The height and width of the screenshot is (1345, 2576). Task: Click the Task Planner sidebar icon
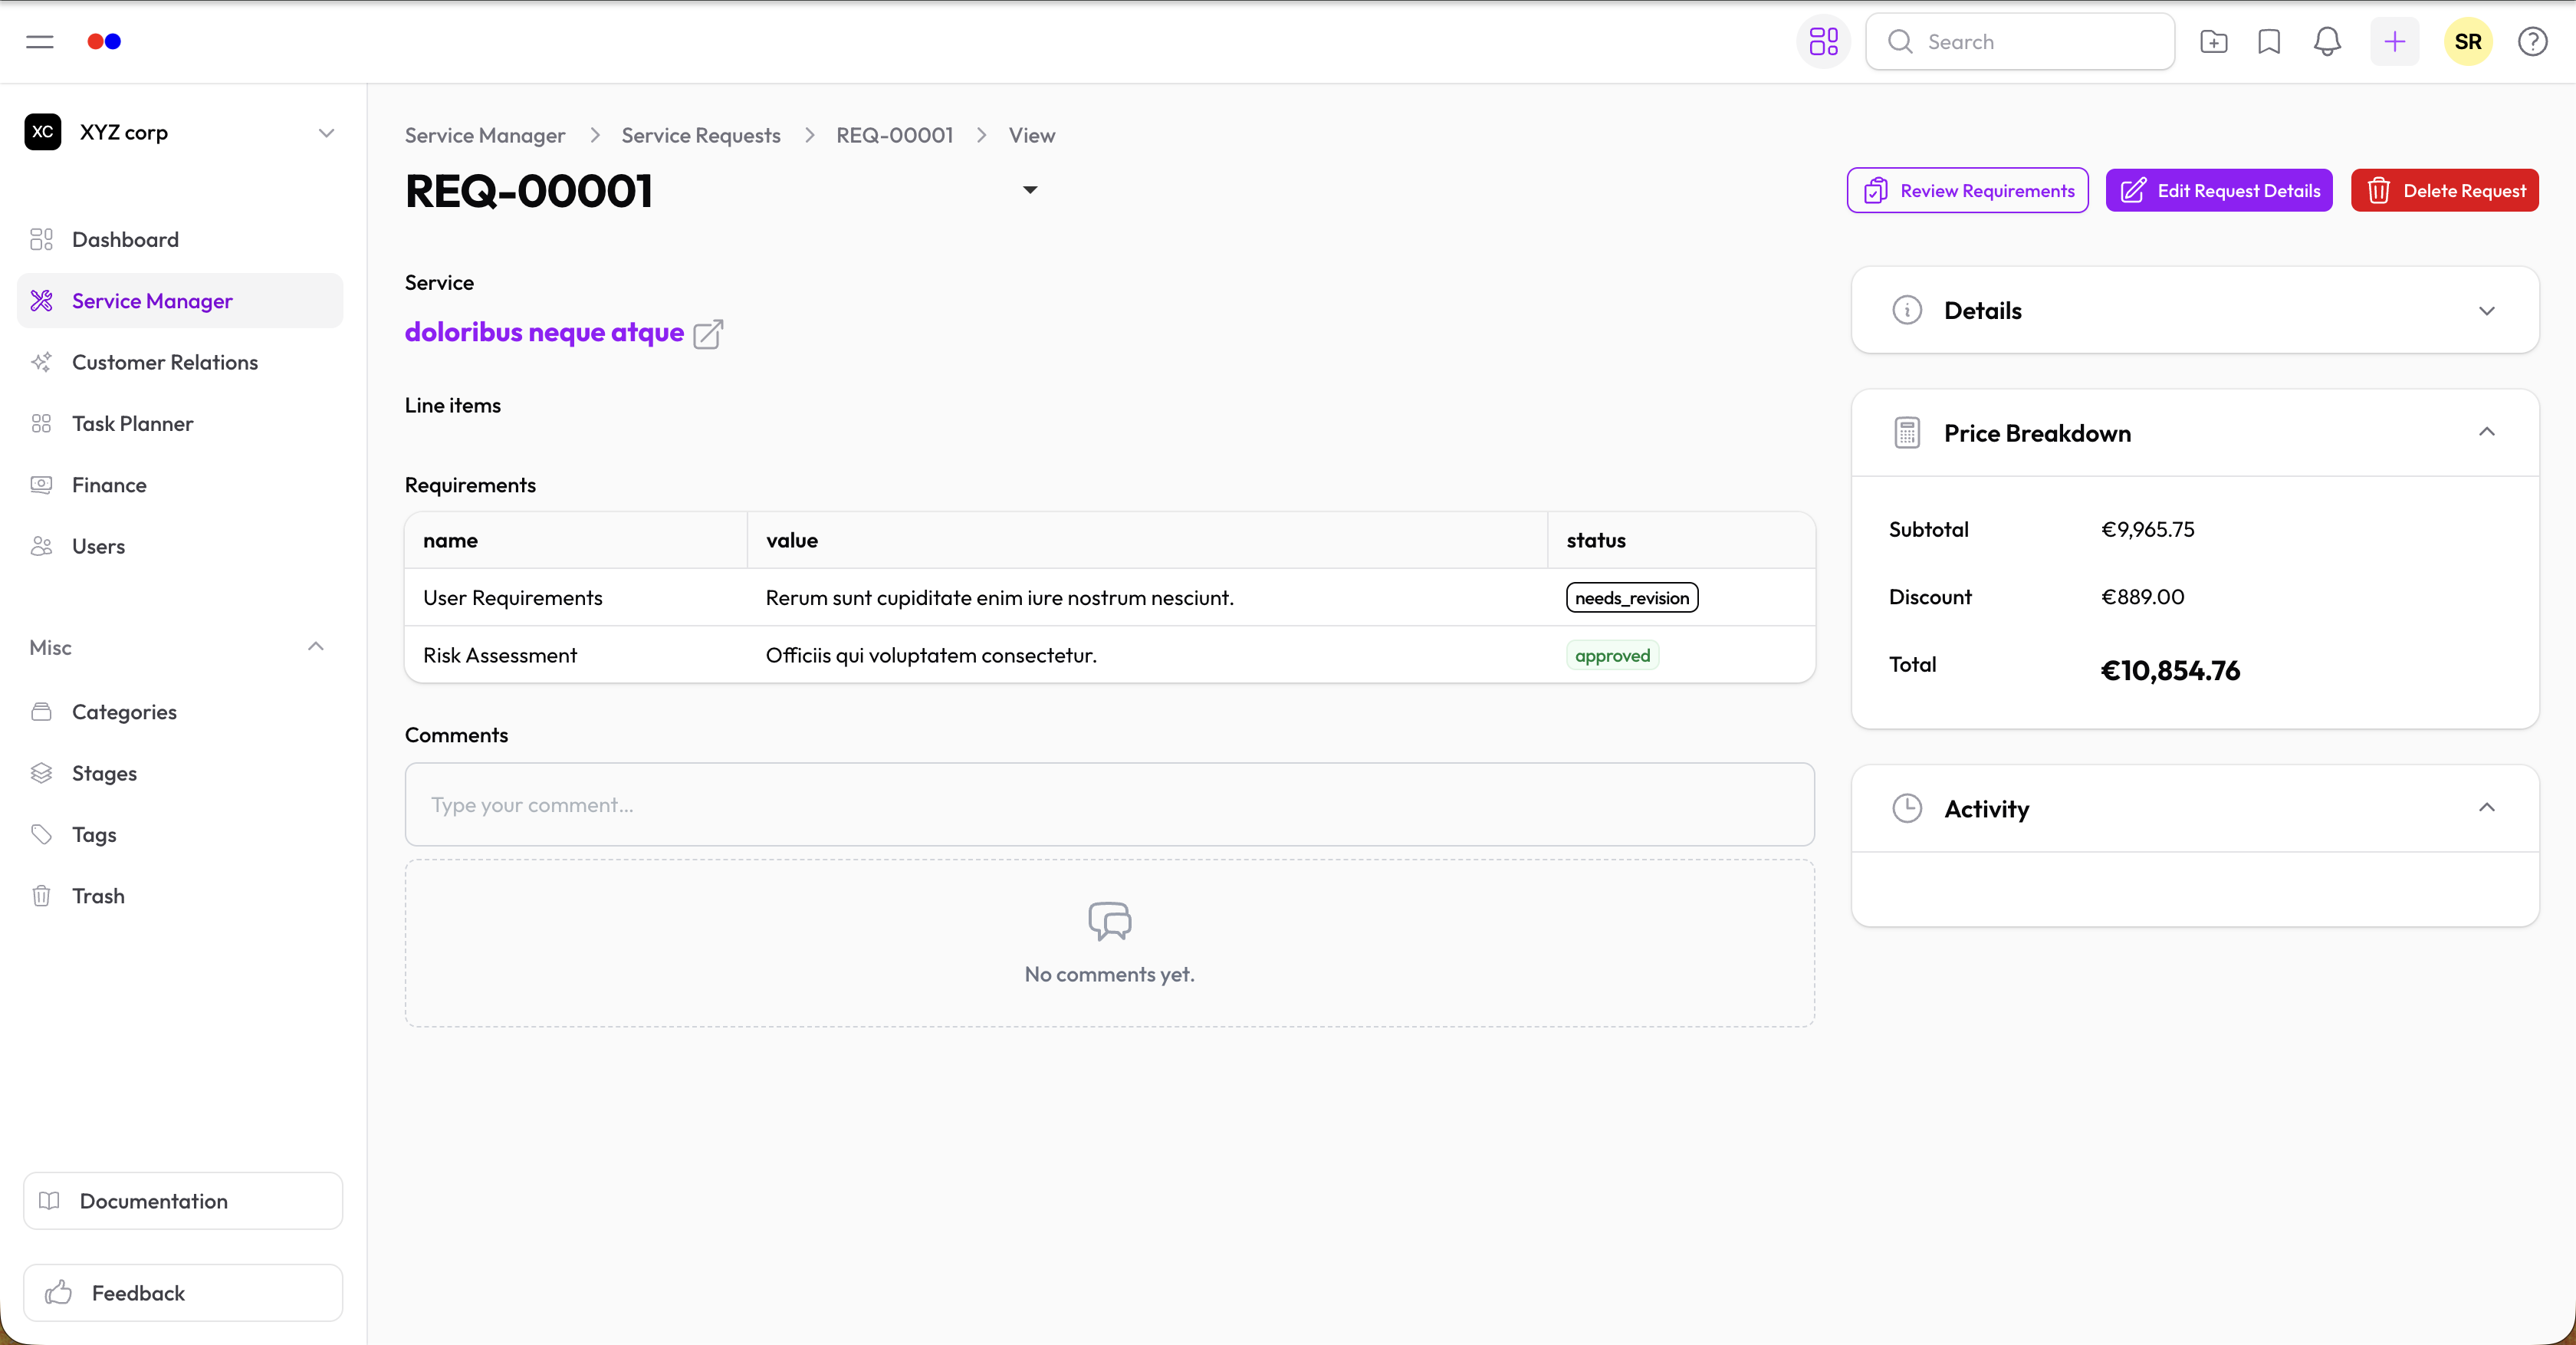(x=41, y=423)
